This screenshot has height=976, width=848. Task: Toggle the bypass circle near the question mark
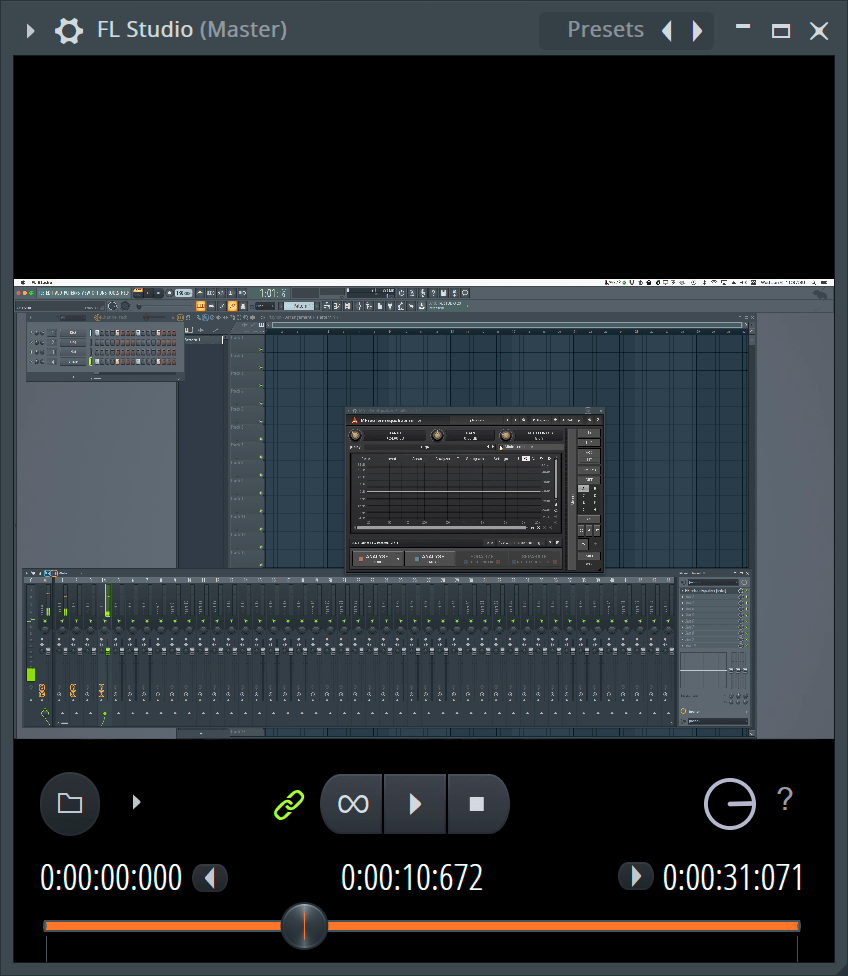[x=730, y=803]
